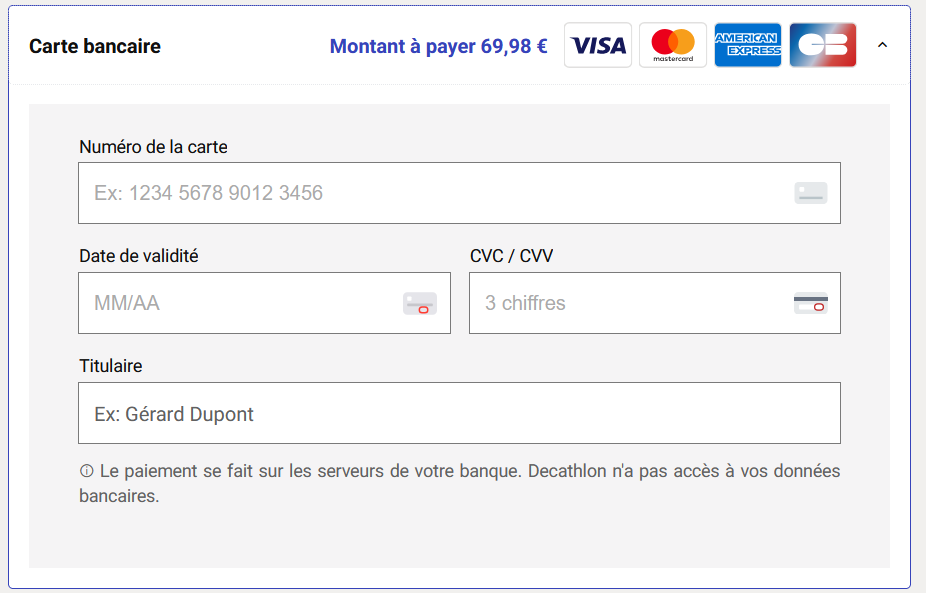Screen dimensions: 926x593
Task: Select the Carte bancaire header title
Action: coord(95,46)
